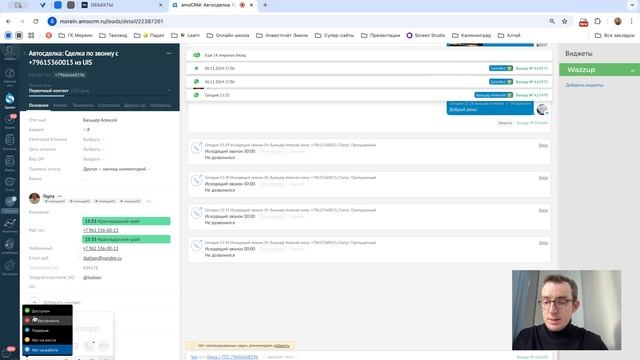Go back with the browser back arrow
The height and width of the screenshot is (360, 640).
[x=9, y=21]
